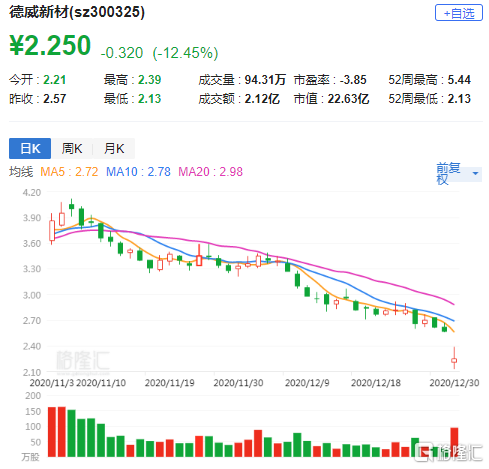Switch to the 月K monthly chart tab
Screen dimensions: 489x469
[x=114, y=148]
